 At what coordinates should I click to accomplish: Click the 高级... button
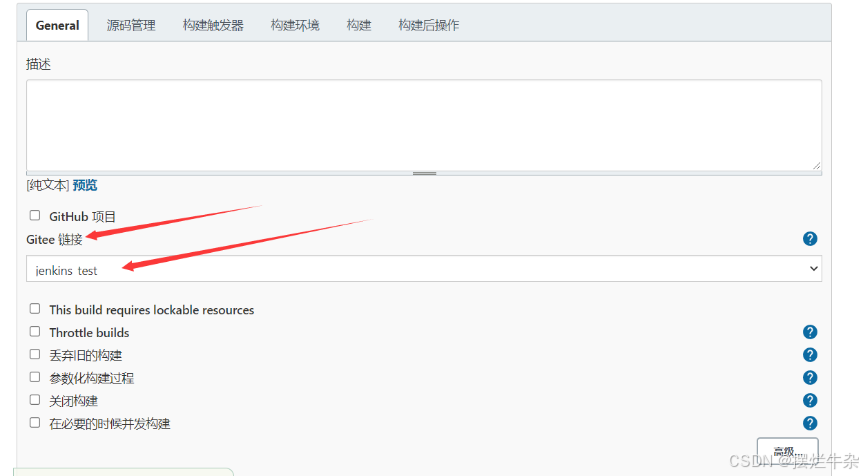788,452
